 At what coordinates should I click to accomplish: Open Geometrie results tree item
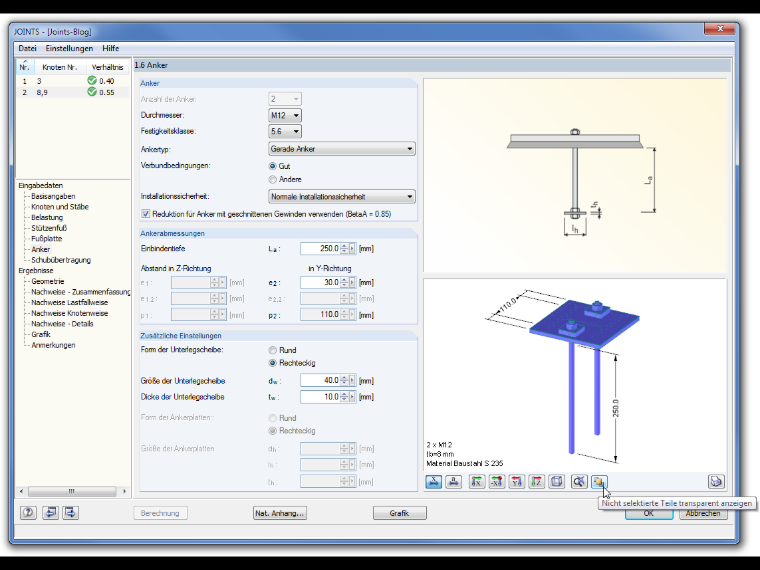(x=48, y=281)
